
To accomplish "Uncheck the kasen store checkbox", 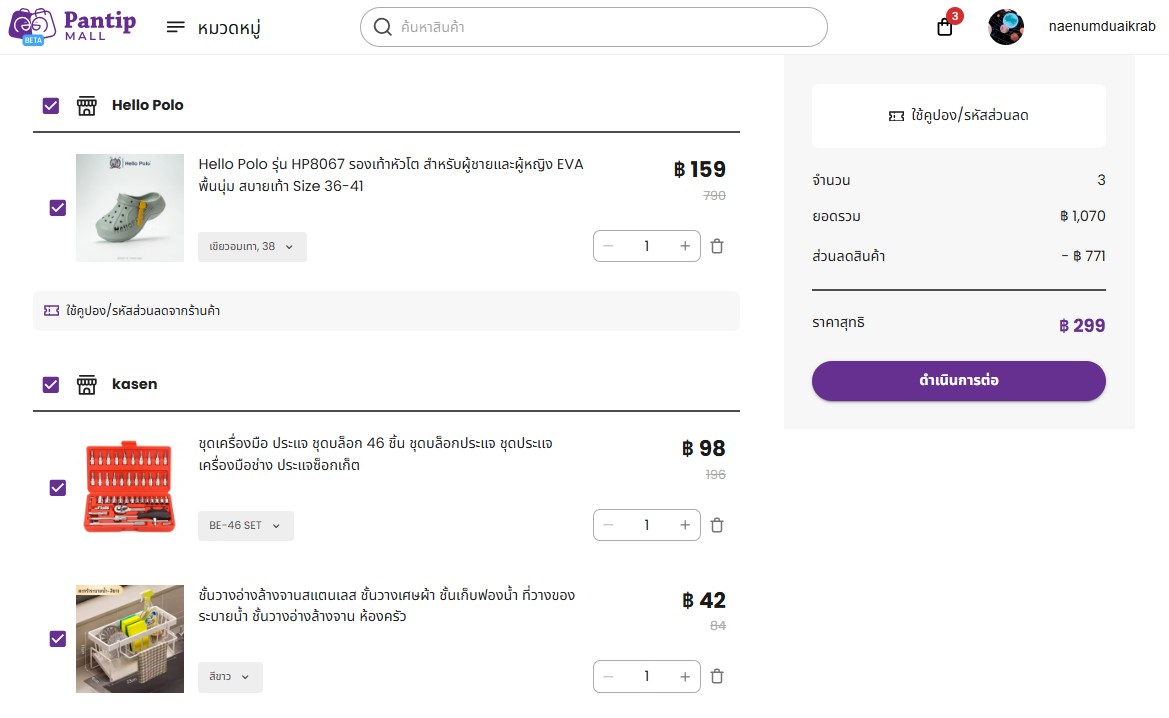I will click(x=51, y=385).
